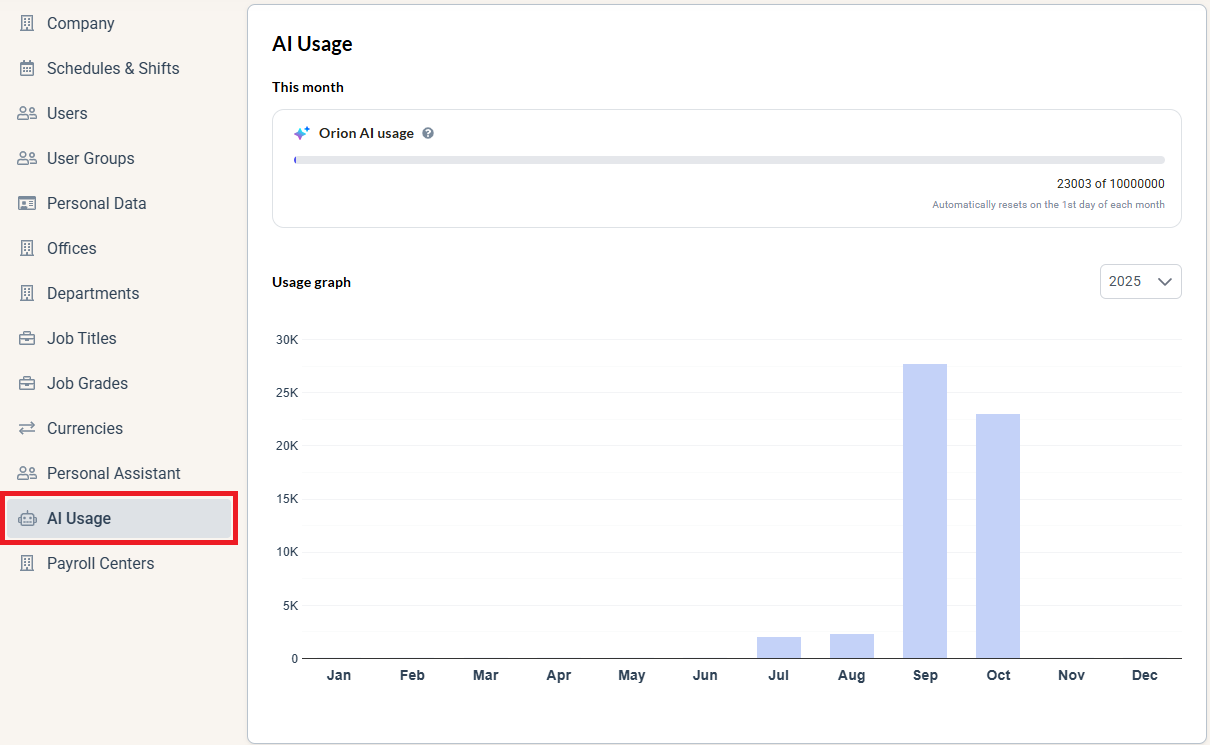This screenshot has width=1210, height=745.
Task: Click the Company building icon in sidebar
Action: [27, 23]
